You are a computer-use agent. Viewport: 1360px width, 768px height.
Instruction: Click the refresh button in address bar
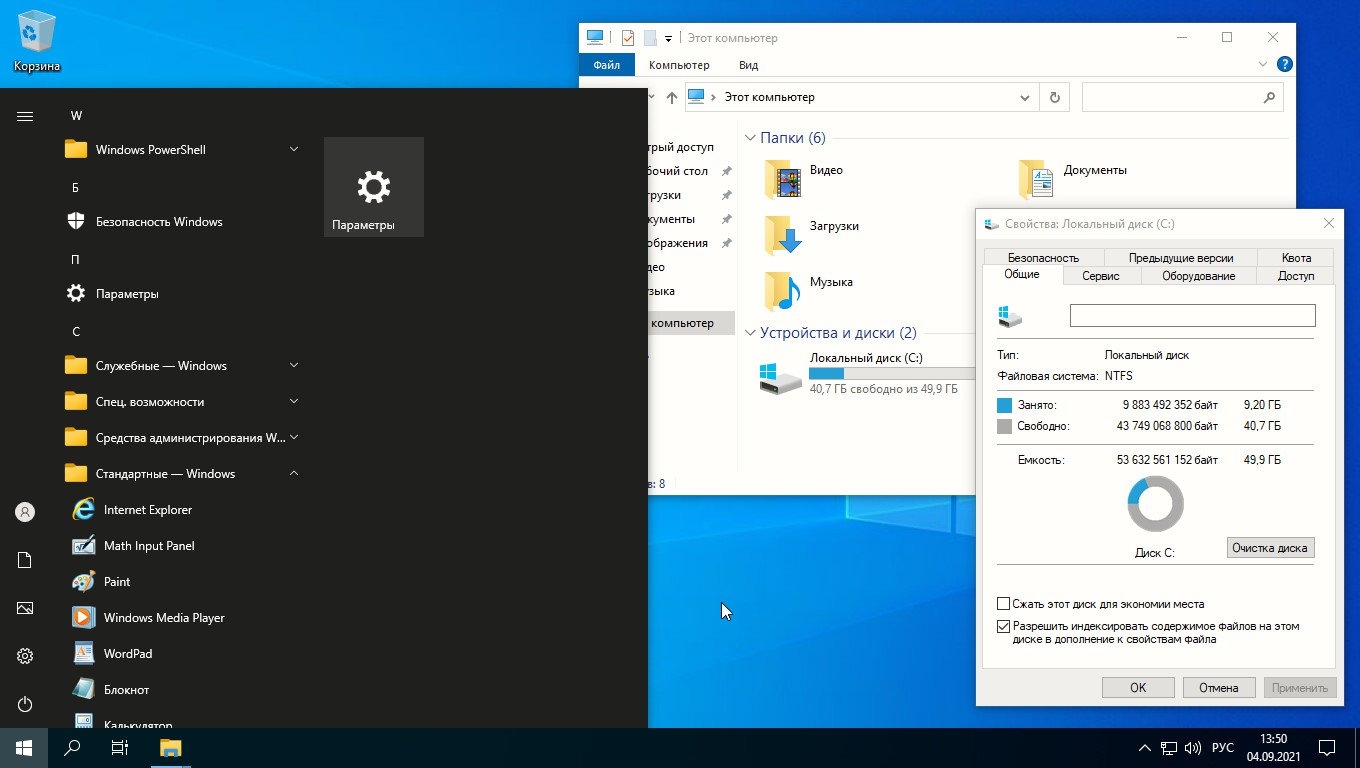coord(1053,98)
